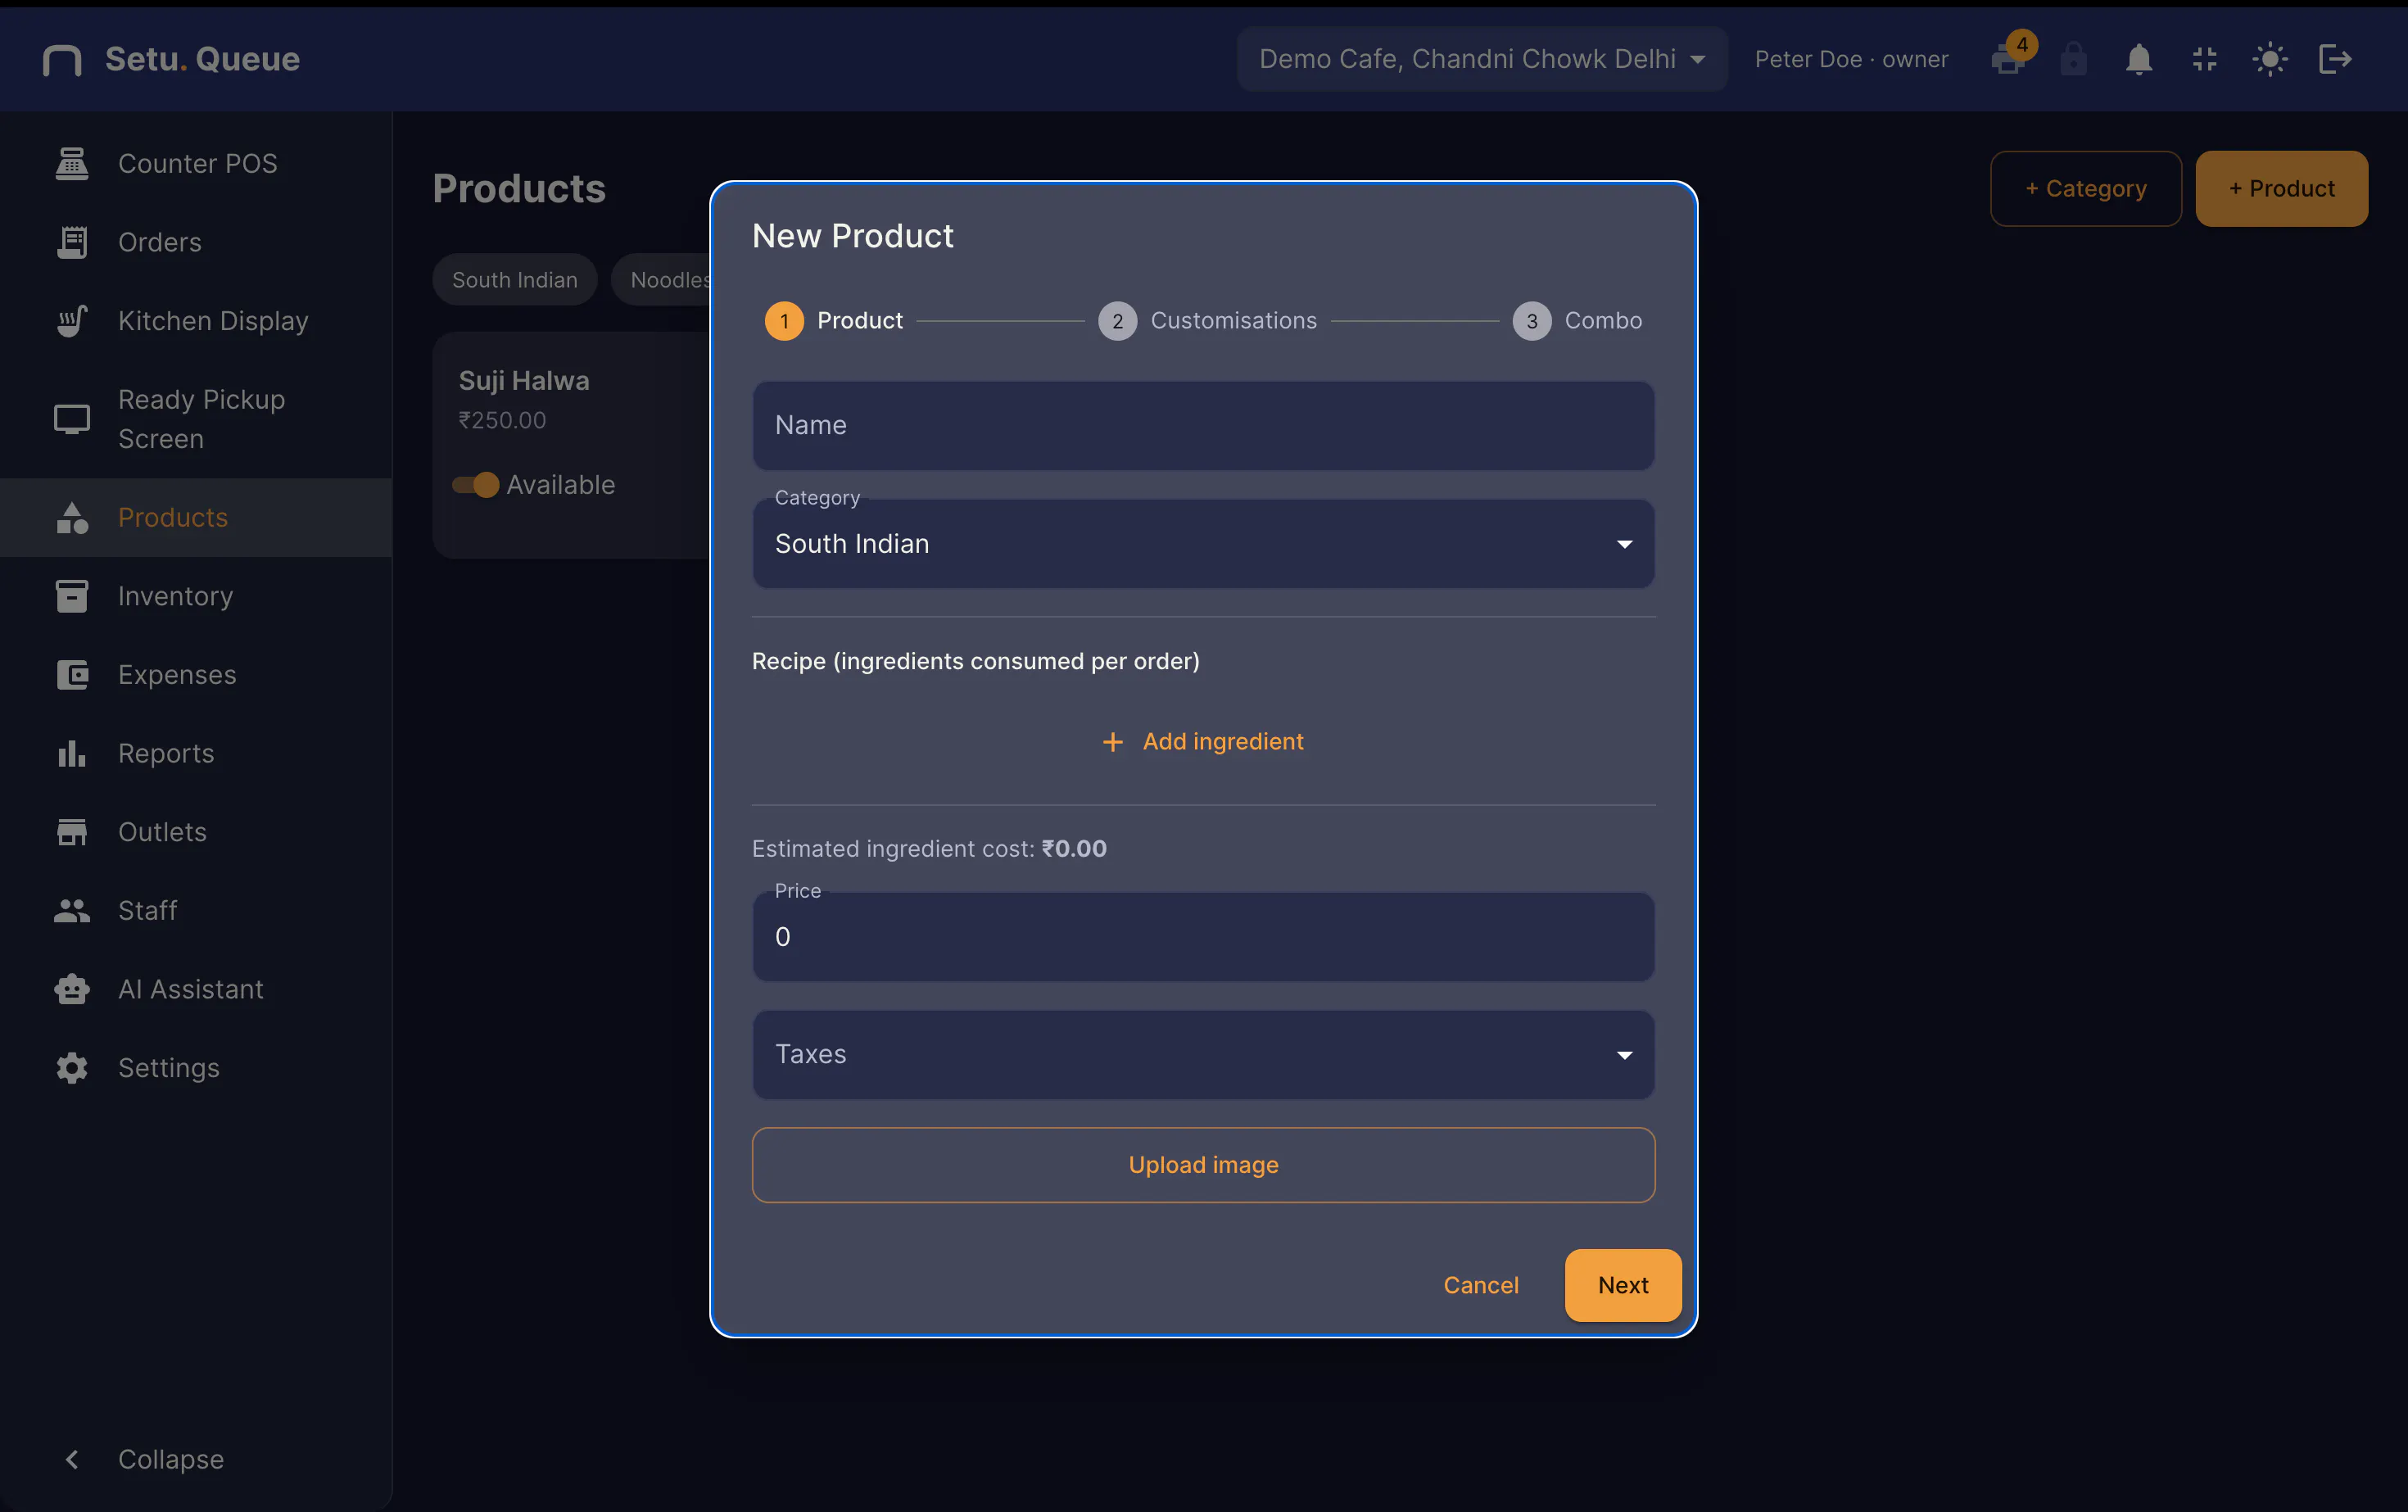Click the logout icon
This screenshot has height=1512, width=2408.
[2335, 59]
